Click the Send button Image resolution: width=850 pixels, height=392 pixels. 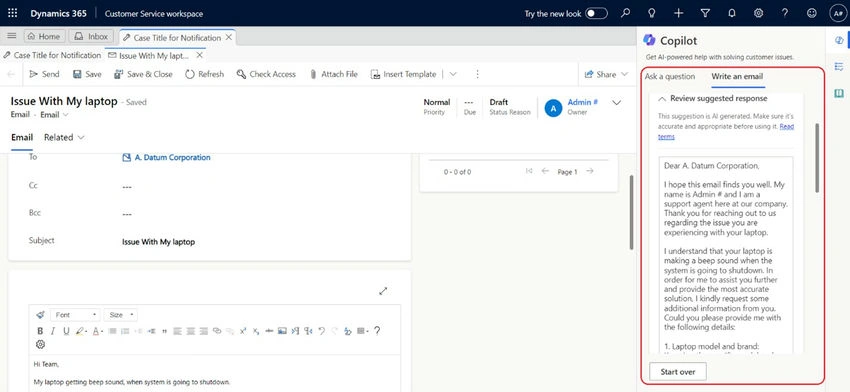click(44, 74)
